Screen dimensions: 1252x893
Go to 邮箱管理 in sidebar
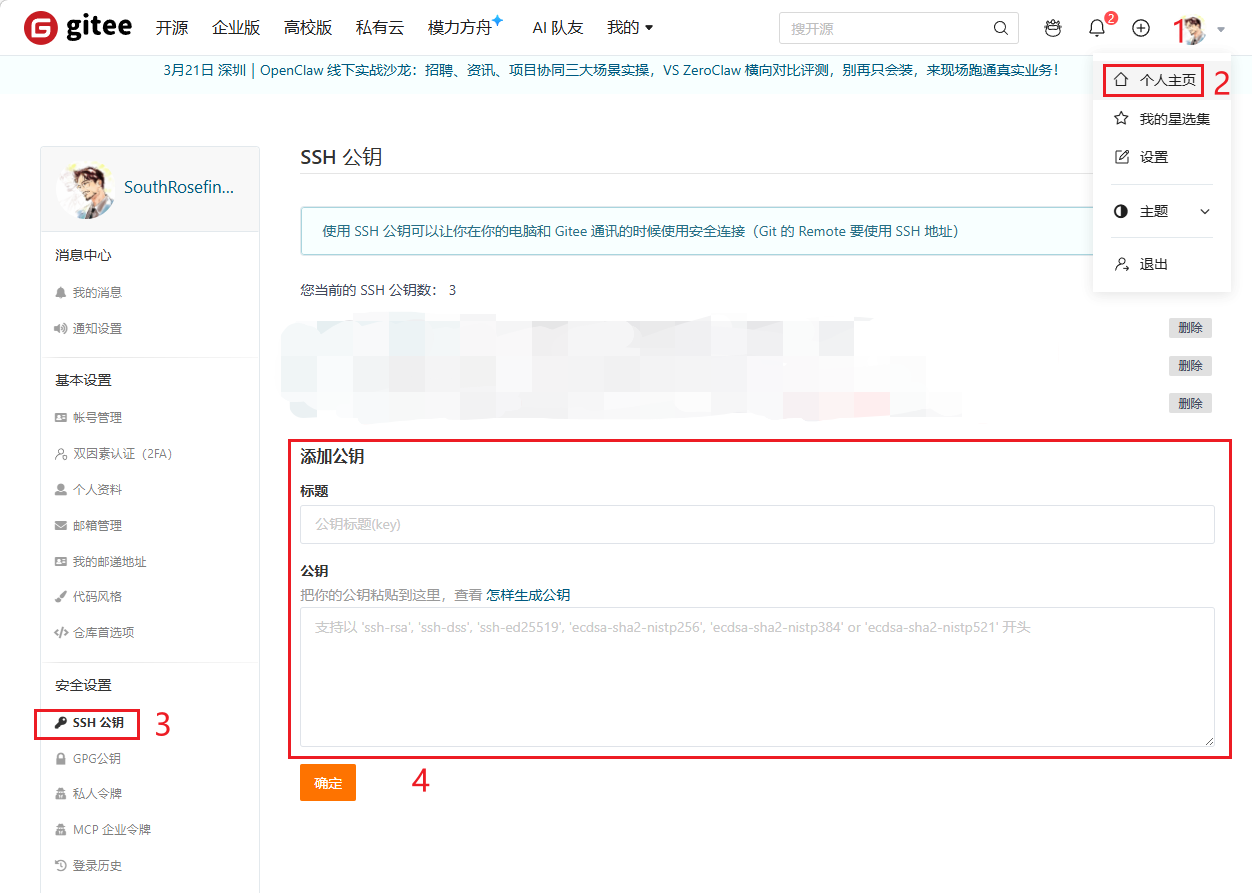tap(97, 525)
